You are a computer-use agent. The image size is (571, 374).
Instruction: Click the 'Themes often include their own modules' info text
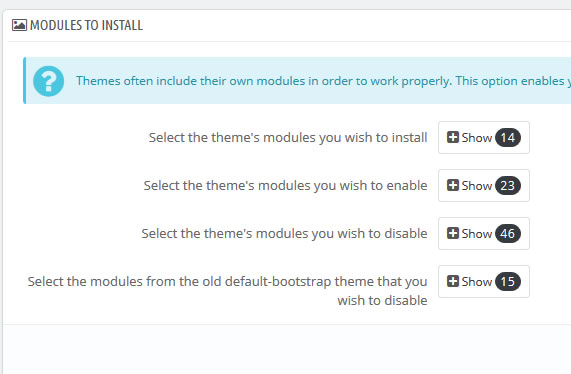point(323,81)
